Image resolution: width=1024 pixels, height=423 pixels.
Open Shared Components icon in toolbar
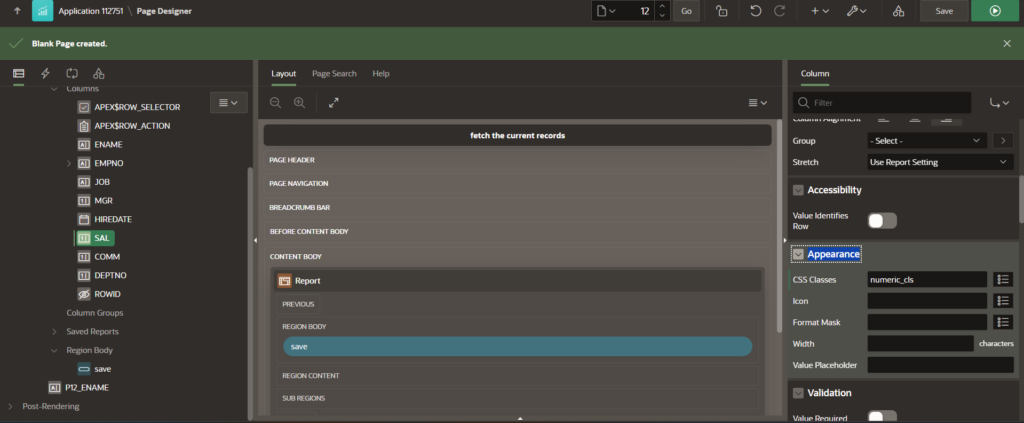click(898, 11)
